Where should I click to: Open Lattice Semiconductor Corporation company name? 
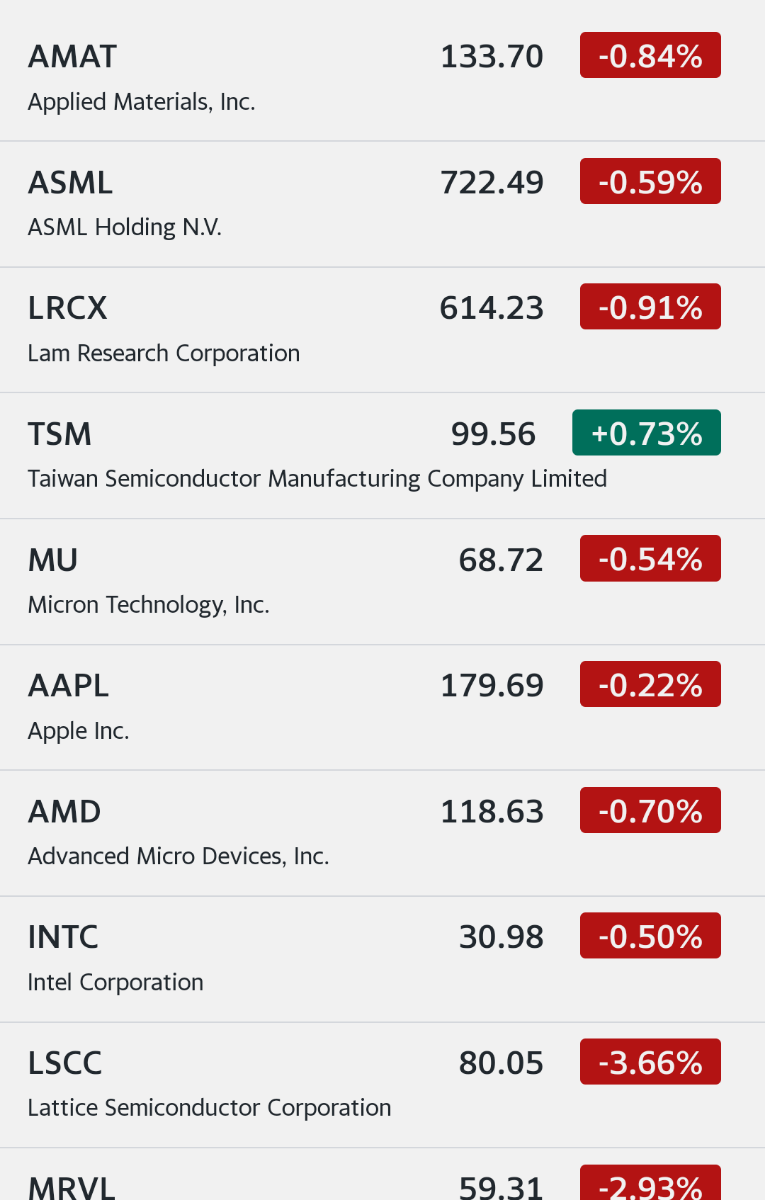click(209, 1108)
